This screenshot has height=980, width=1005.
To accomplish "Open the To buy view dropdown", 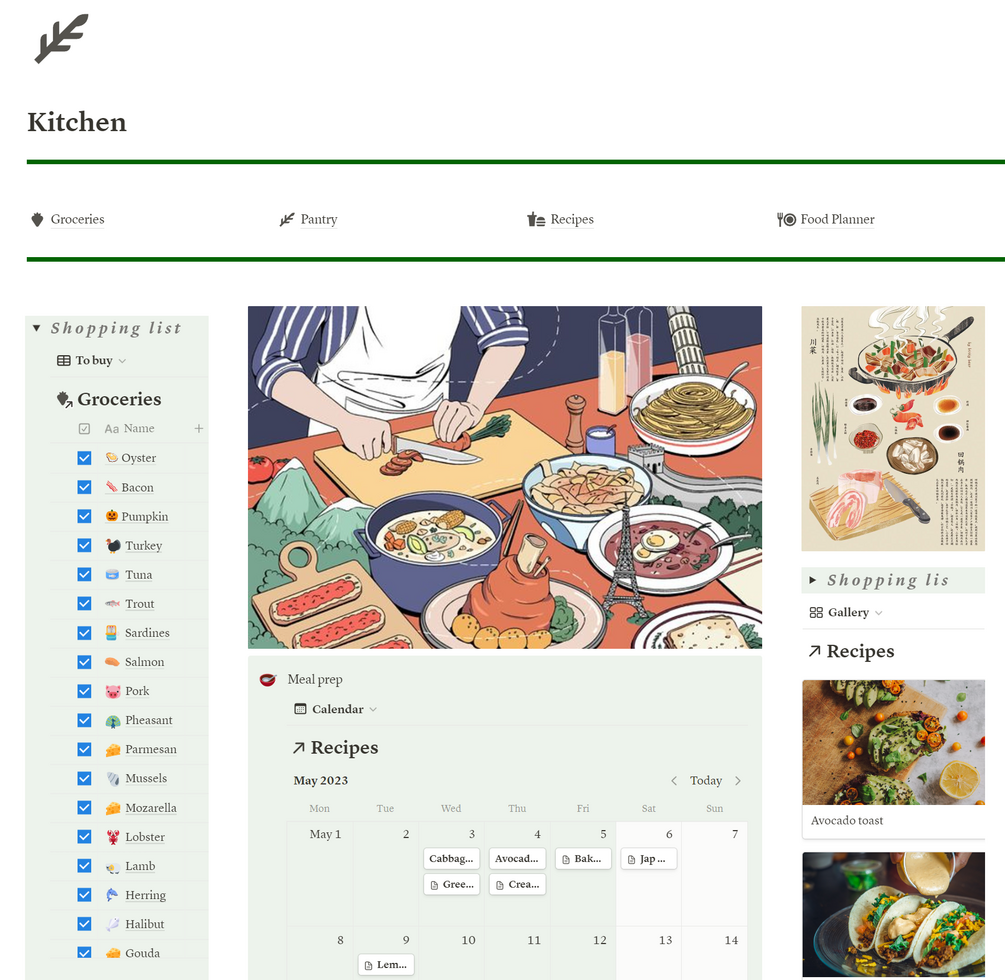I will [x=91, y=360].
